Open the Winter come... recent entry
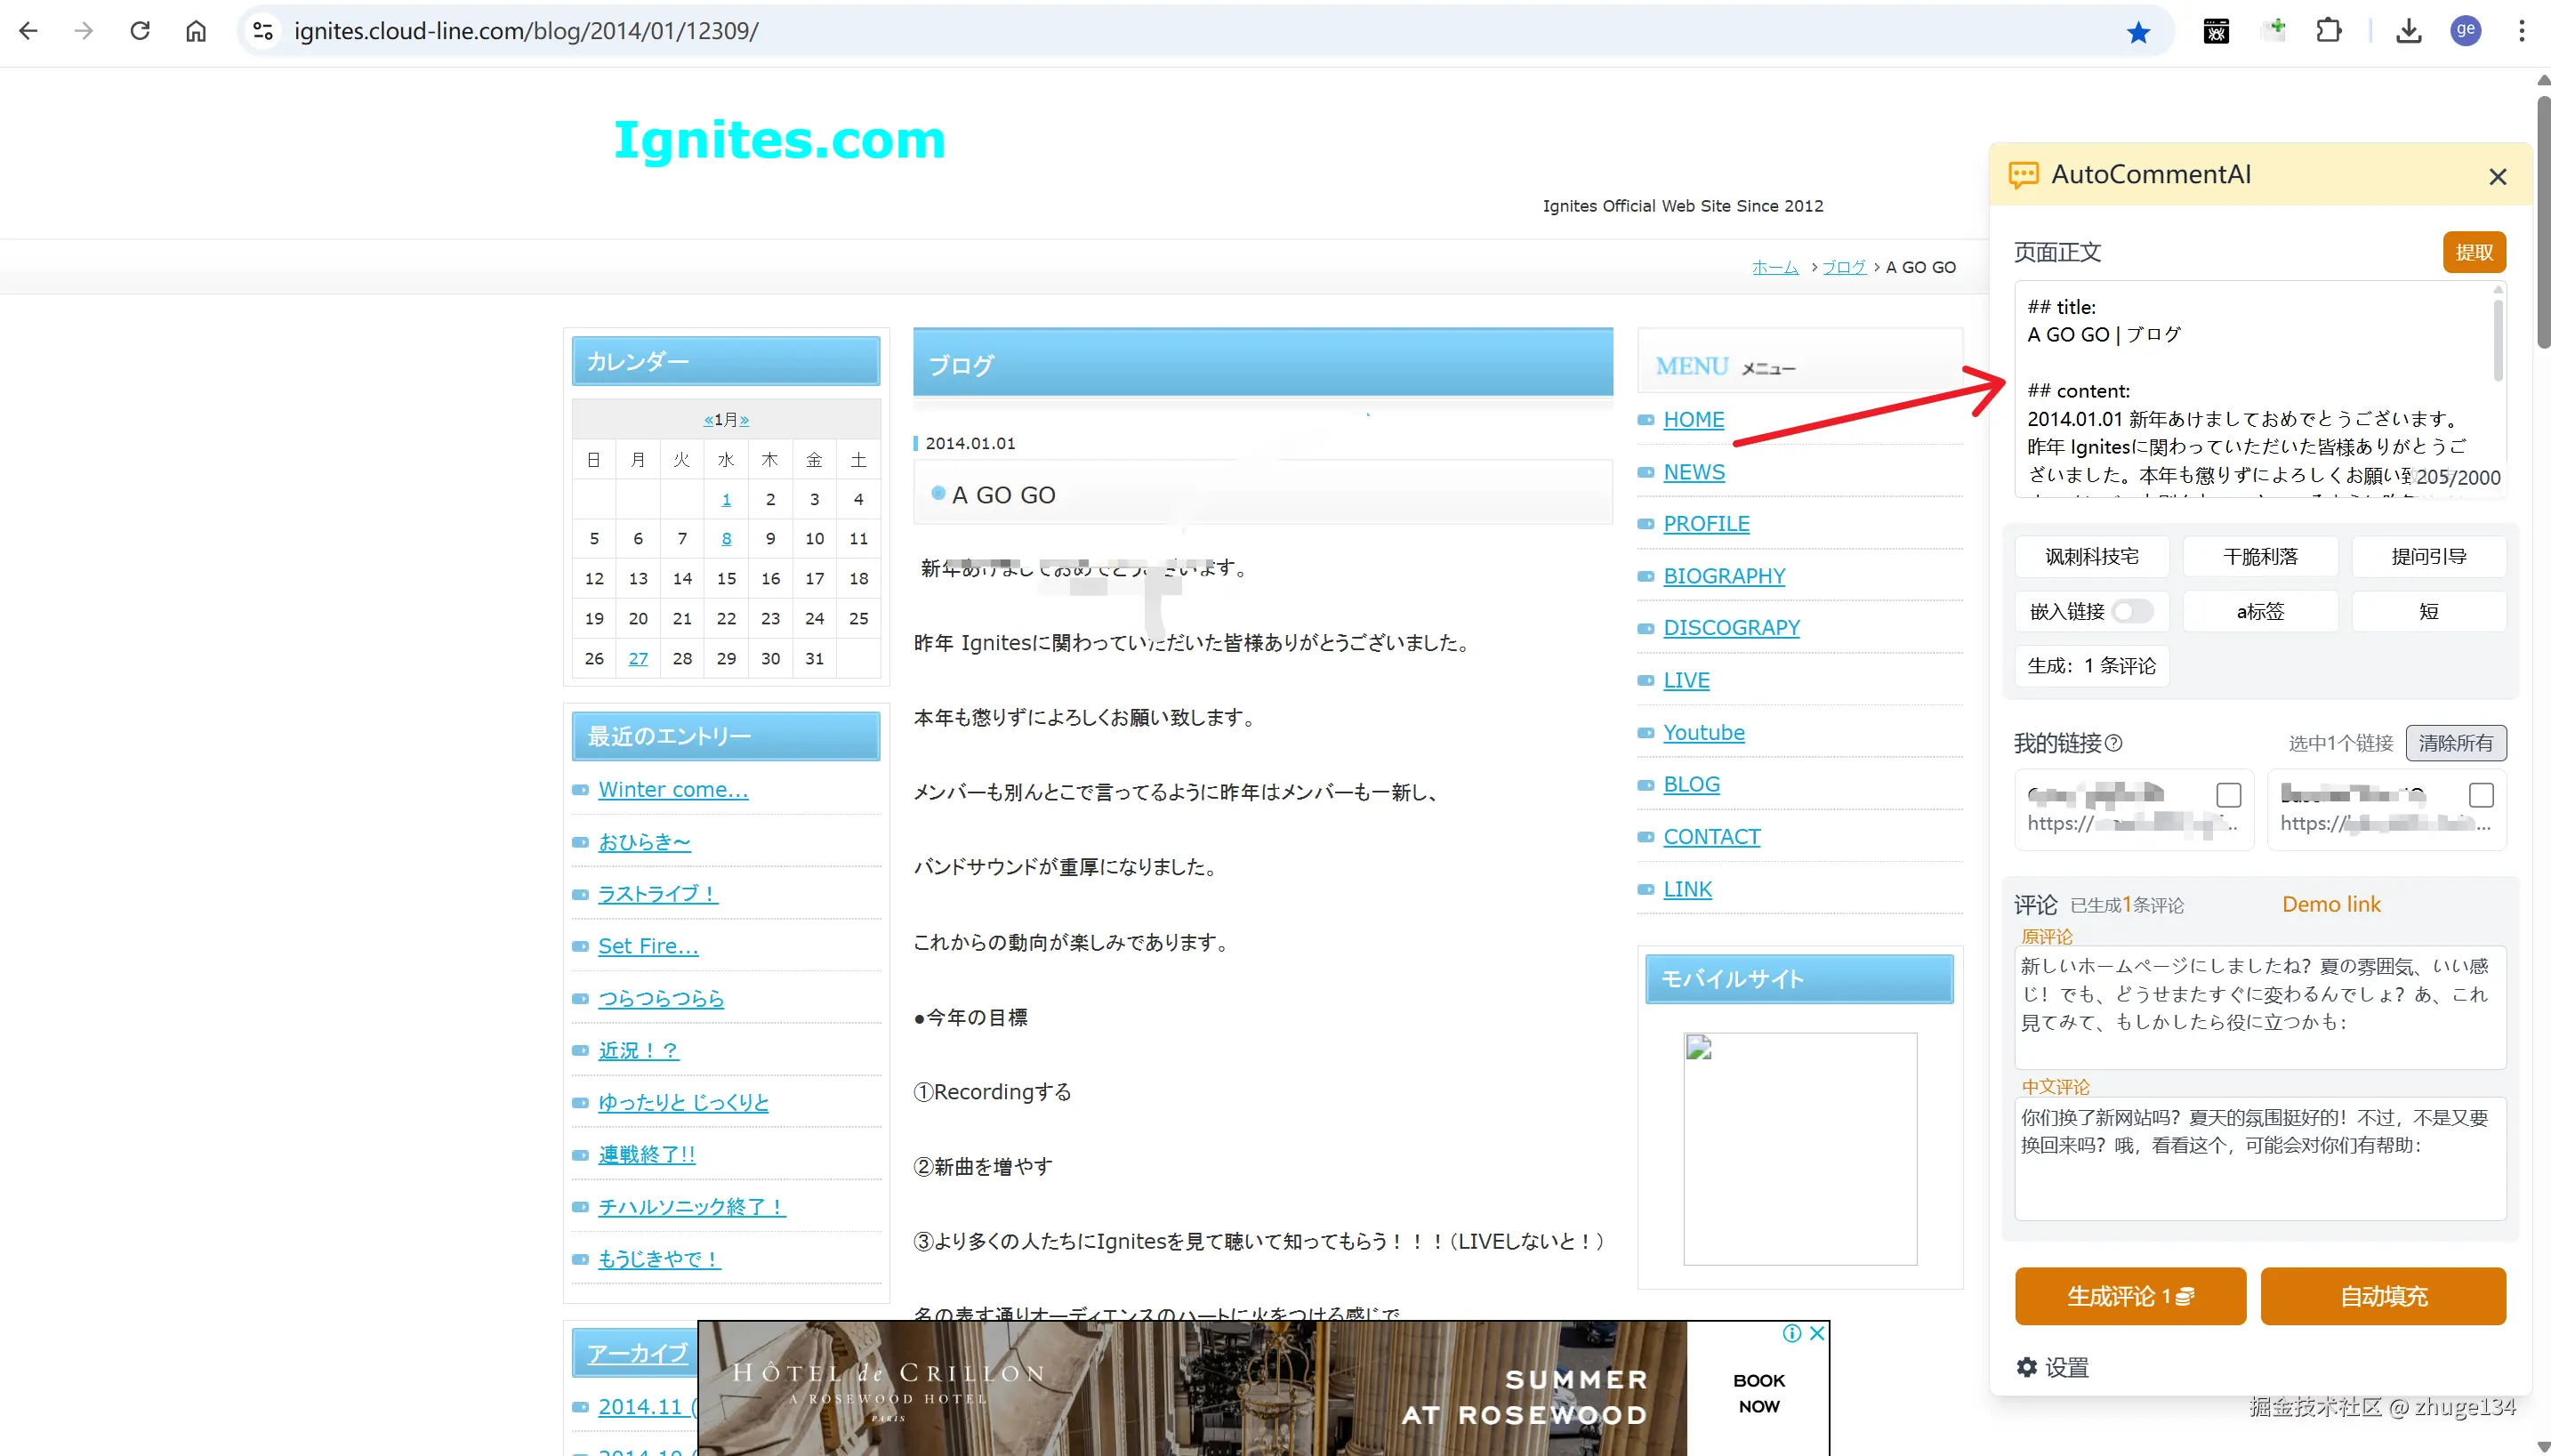 pos(672,790)
